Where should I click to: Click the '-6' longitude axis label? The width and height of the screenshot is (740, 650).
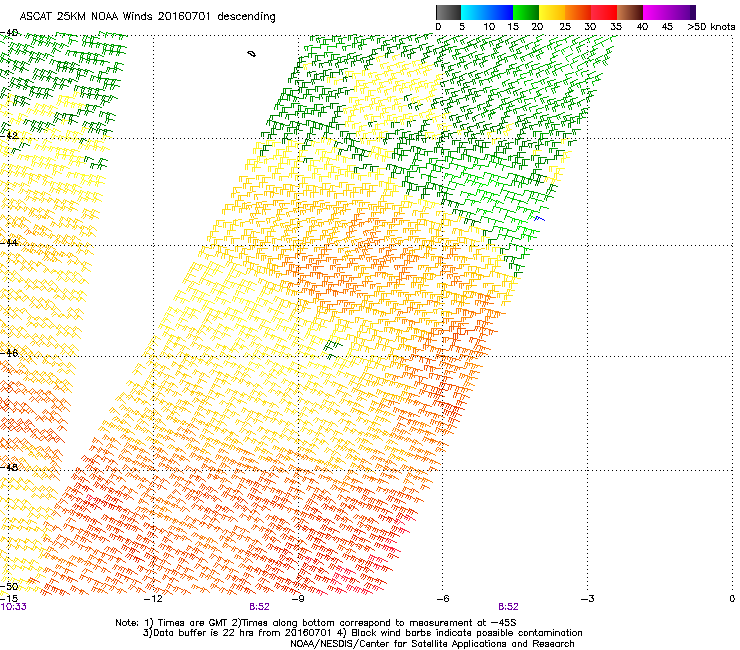[442, 599]
